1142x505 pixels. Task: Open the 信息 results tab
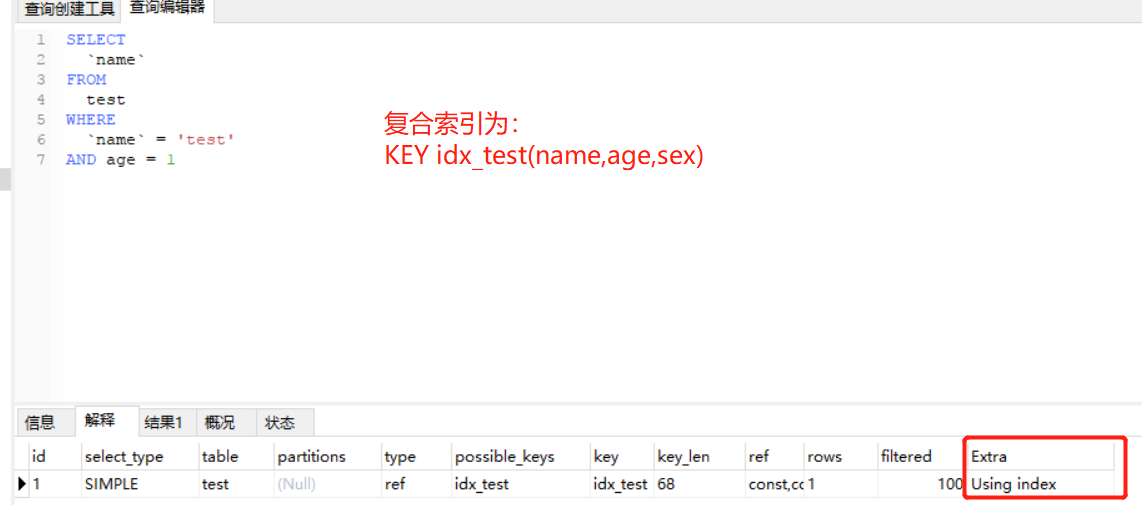[40, 422]
